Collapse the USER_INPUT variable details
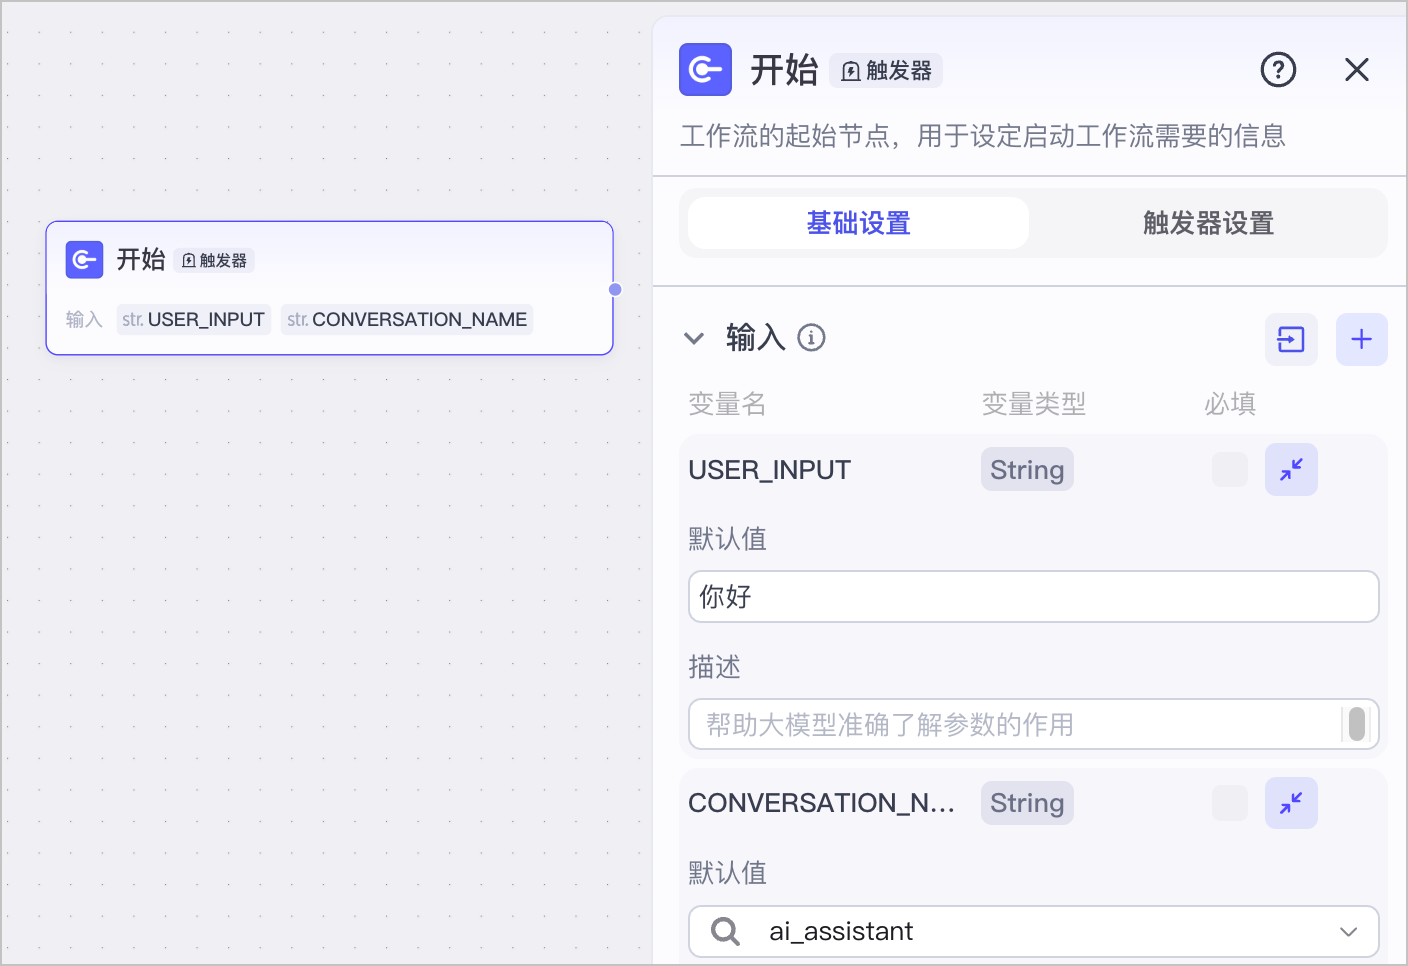Viewport: 1408px width, 966px height. [1291, 469]
